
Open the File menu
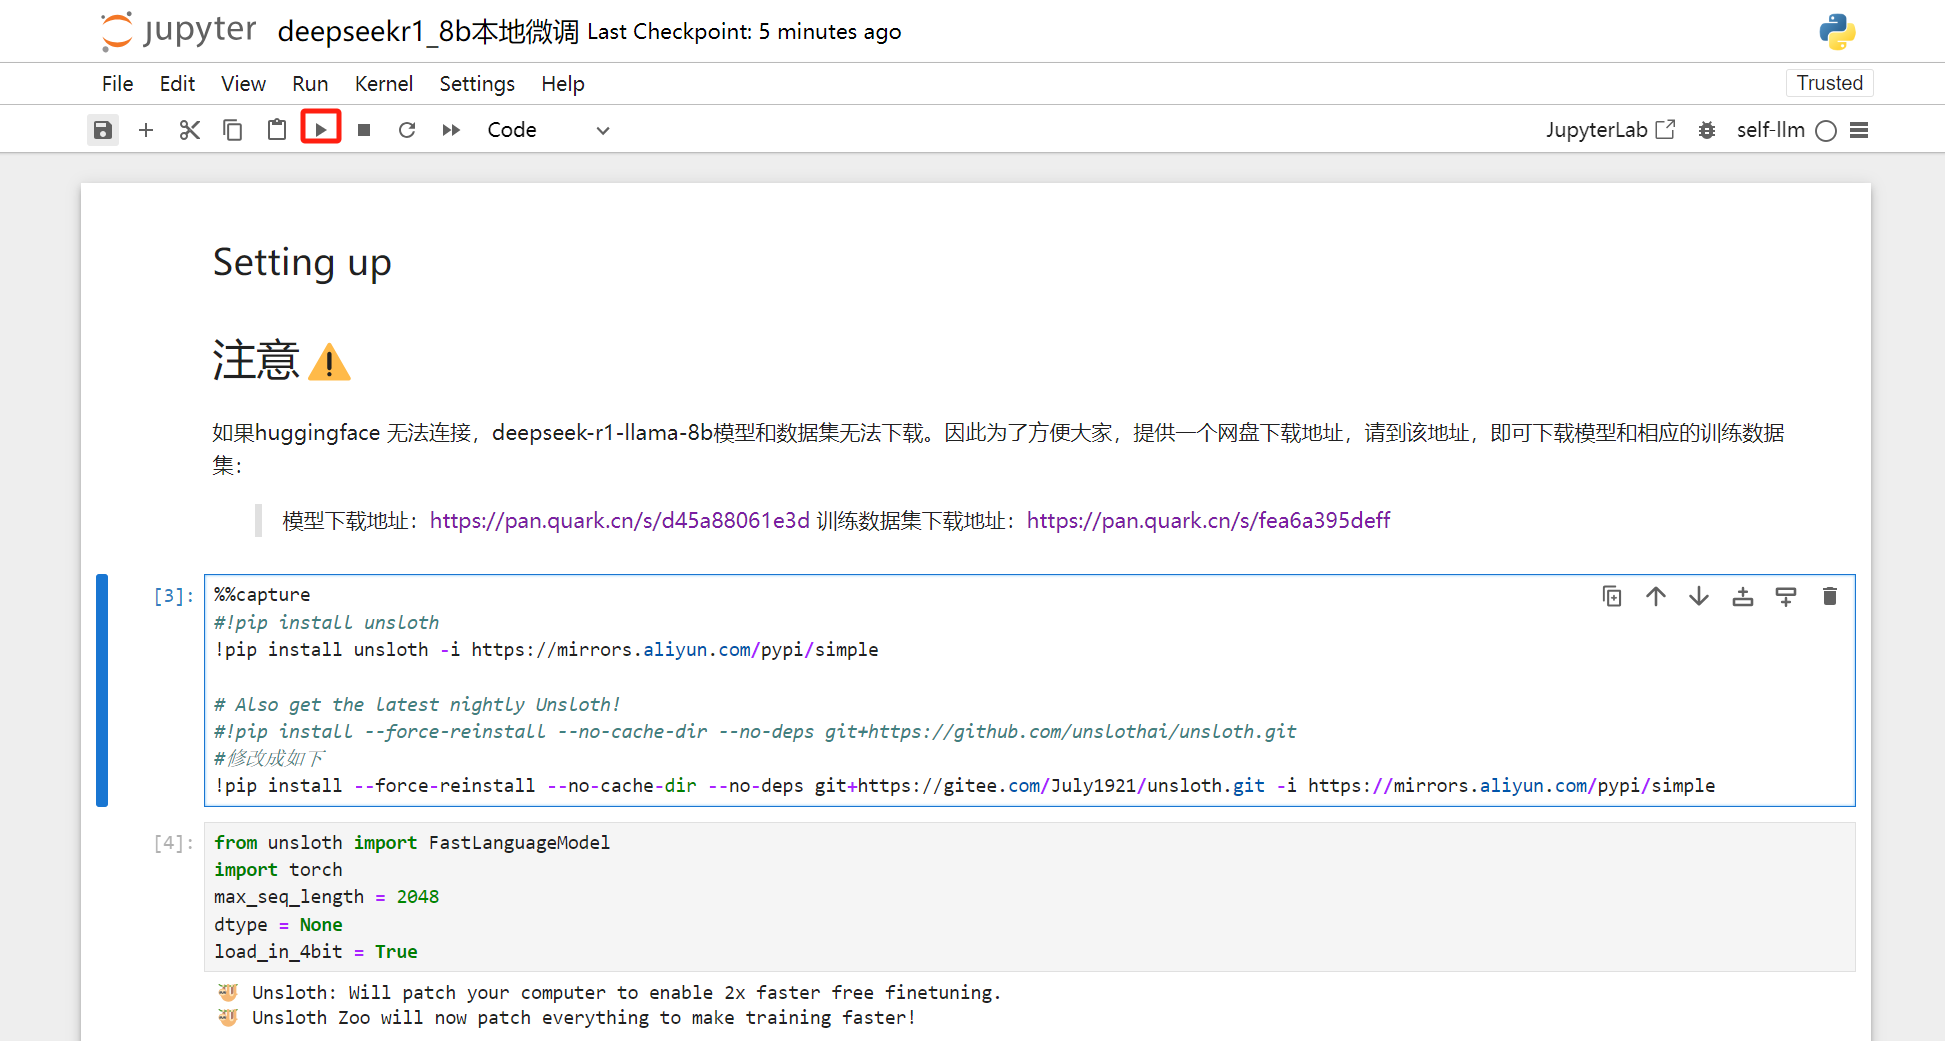117,84
